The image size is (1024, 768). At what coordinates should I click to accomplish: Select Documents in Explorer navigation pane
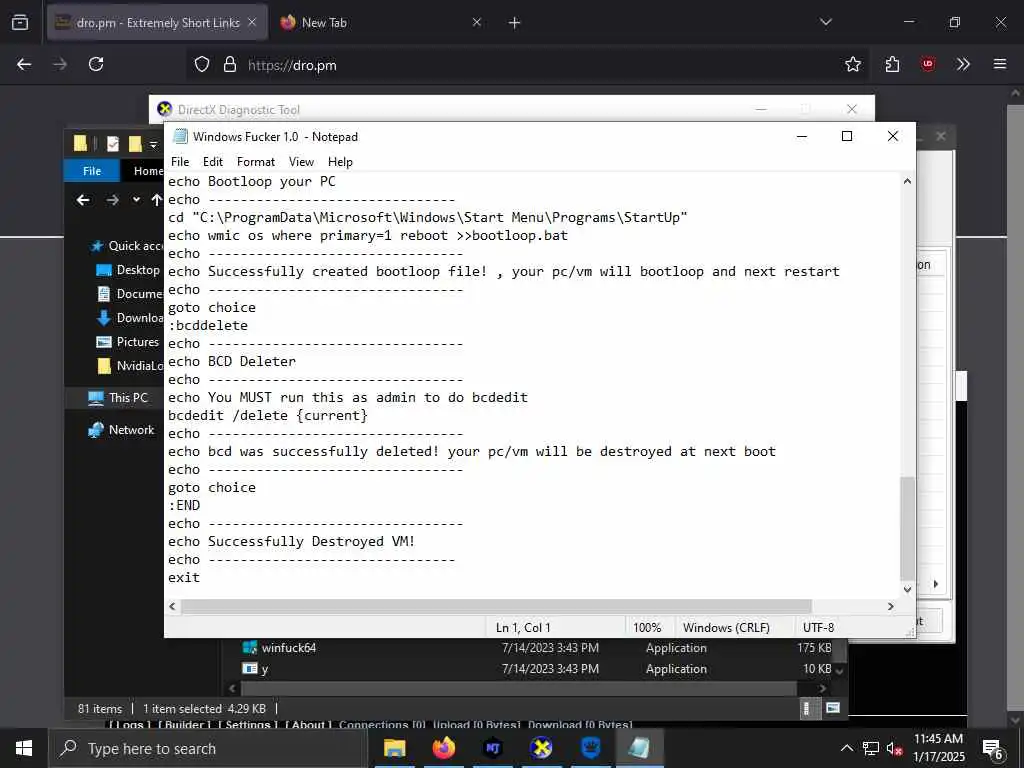click(x=129, y=294)
